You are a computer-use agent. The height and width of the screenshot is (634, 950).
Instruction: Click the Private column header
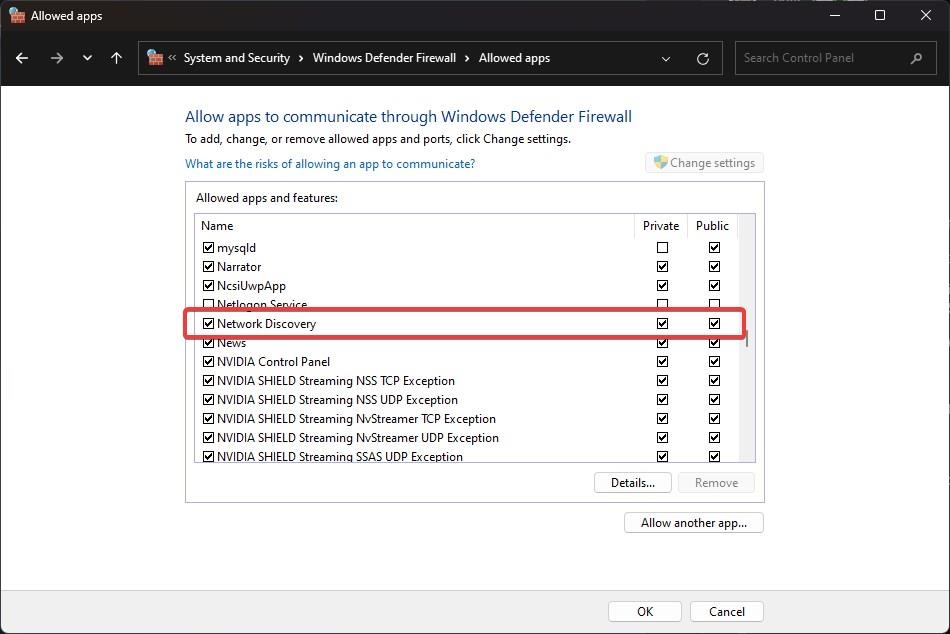tap(661, 225)
